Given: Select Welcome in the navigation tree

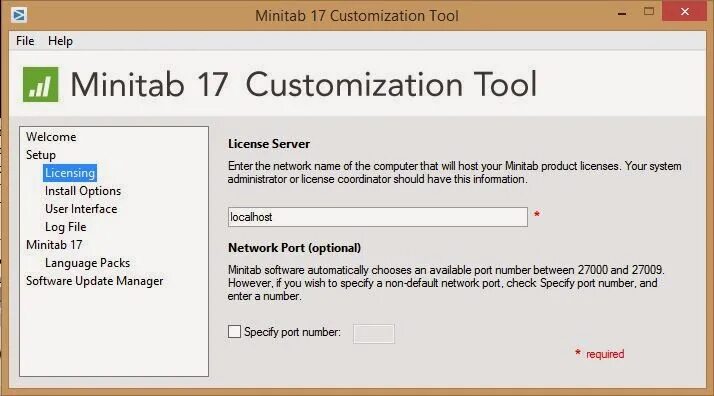Looking at the screenshot, I should [x=51, y=137].
